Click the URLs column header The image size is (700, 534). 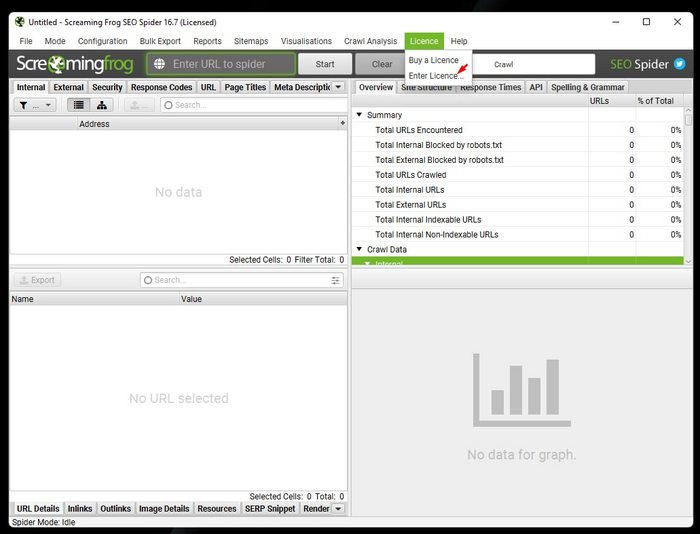pos(612,101)
